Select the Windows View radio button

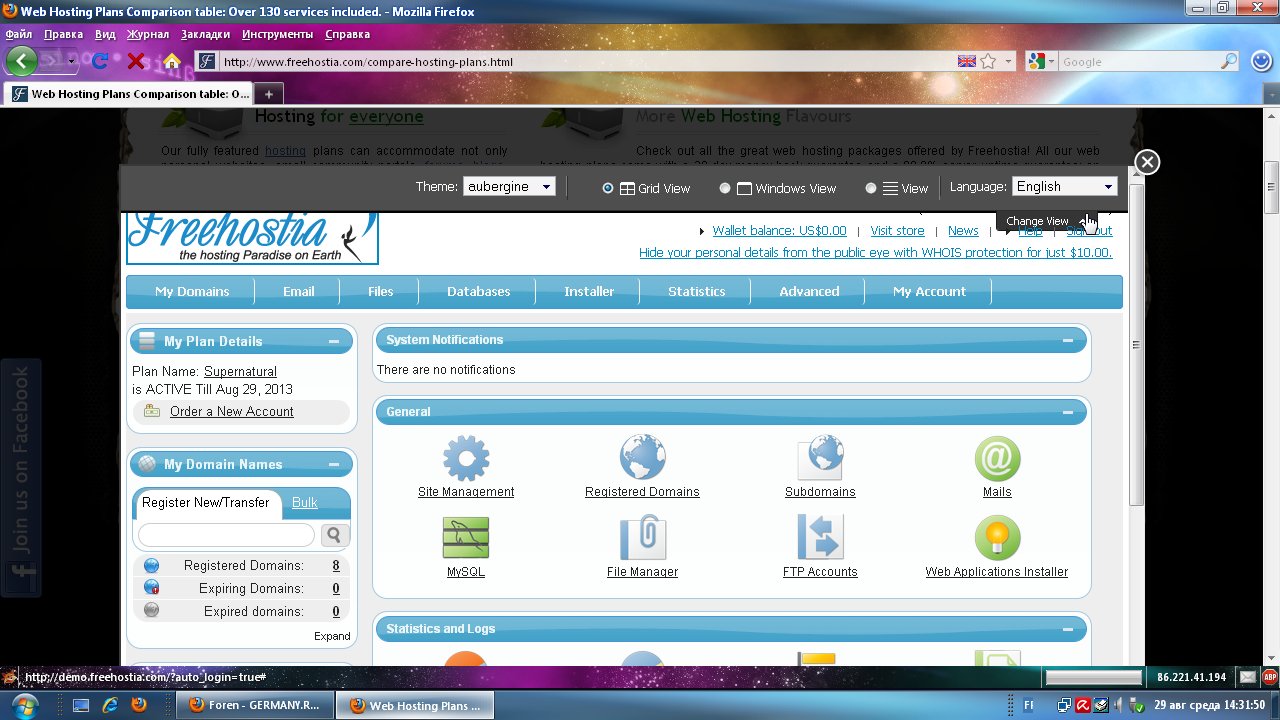click(x=725, y=188)
